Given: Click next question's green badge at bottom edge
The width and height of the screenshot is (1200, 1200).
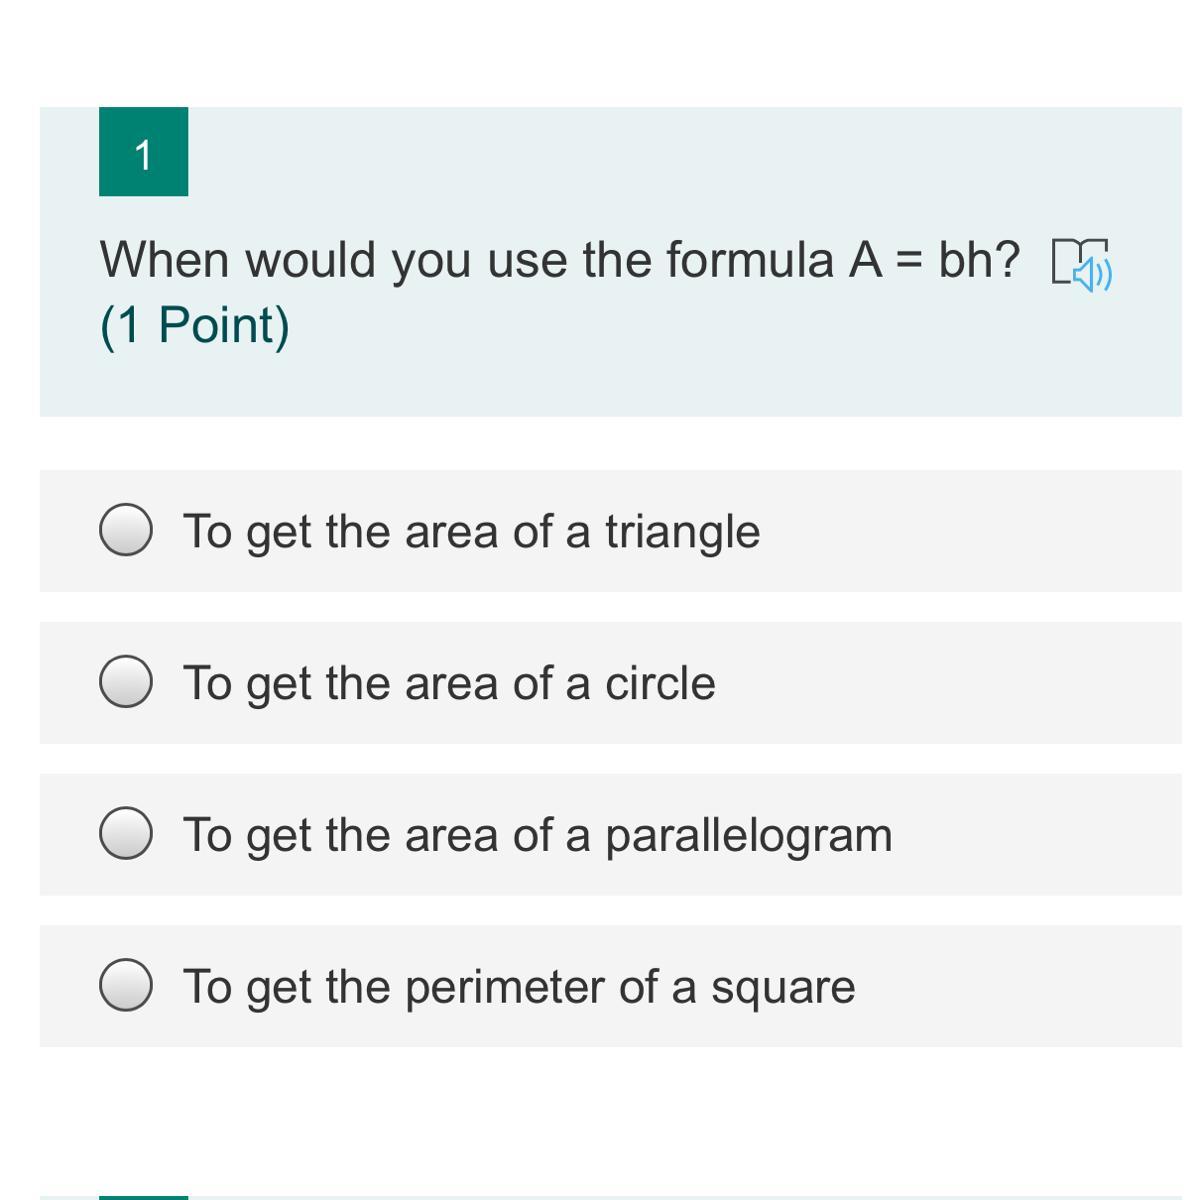Looking at the screenshot, I should 143,1197.
